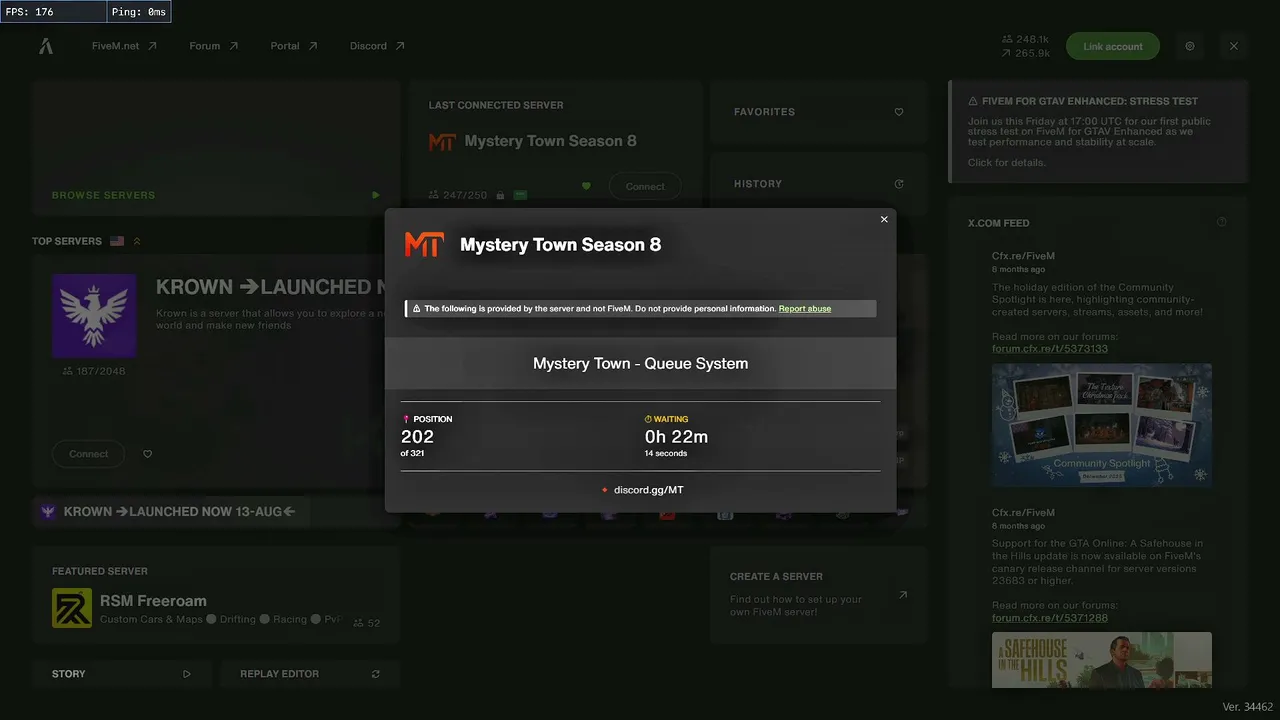This screenshot has height=720, width=1280.
Task: Open the forum.cfx.re/t/5371288 link
Action: [1050, 617]
